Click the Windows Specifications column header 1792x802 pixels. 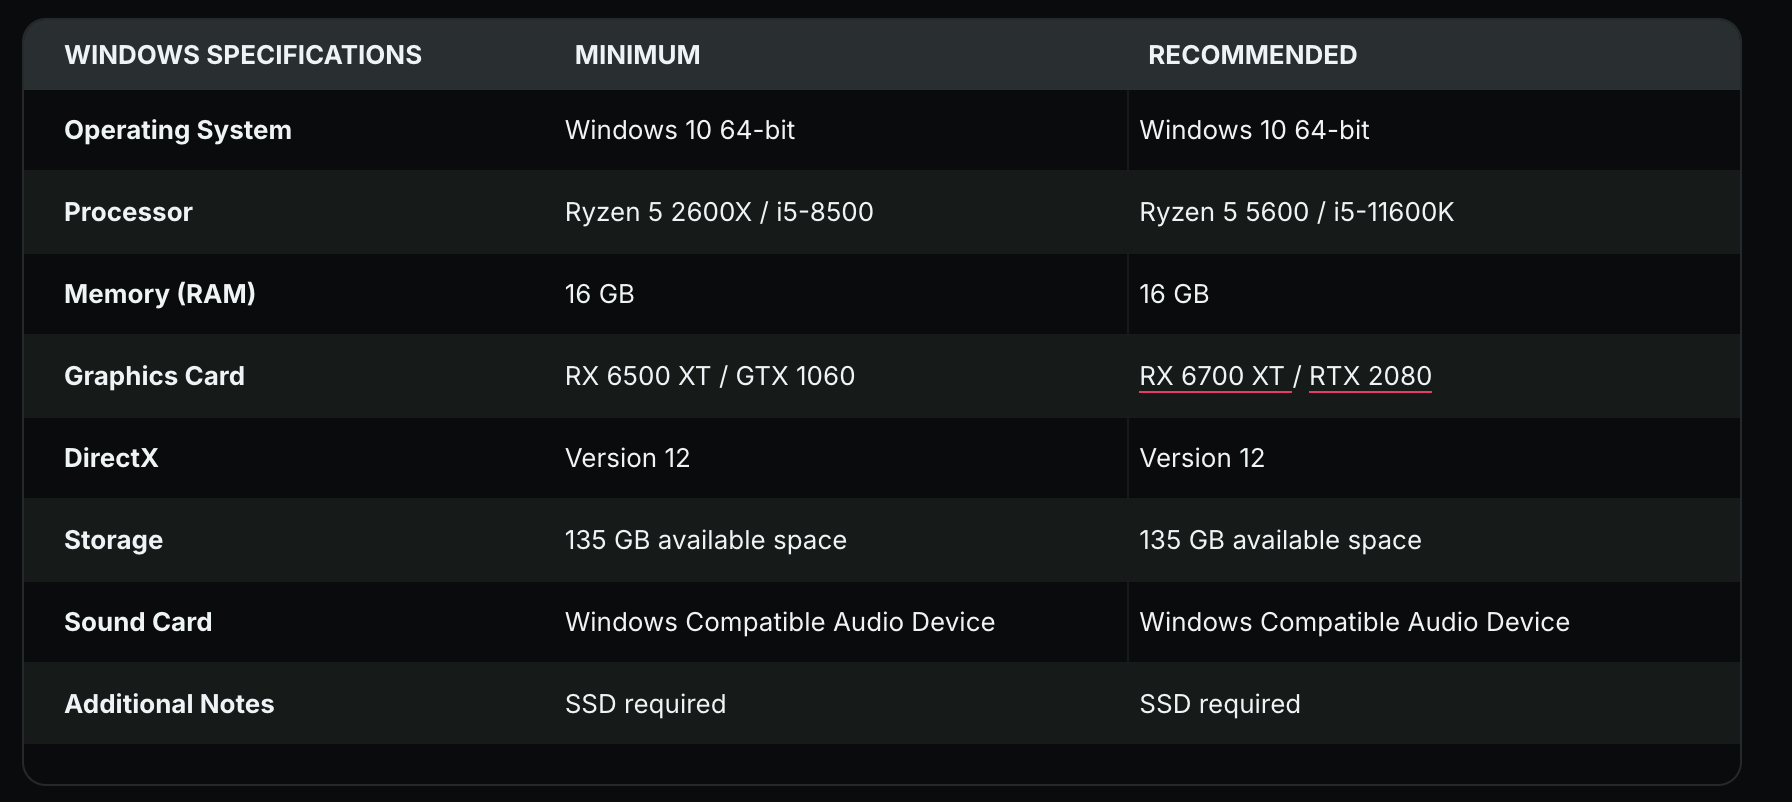point(243,55)
